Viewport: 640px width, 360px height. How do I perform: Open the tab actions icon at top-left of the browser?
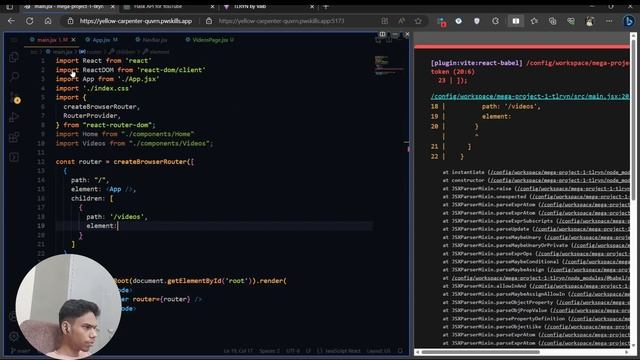pos(9,7)
